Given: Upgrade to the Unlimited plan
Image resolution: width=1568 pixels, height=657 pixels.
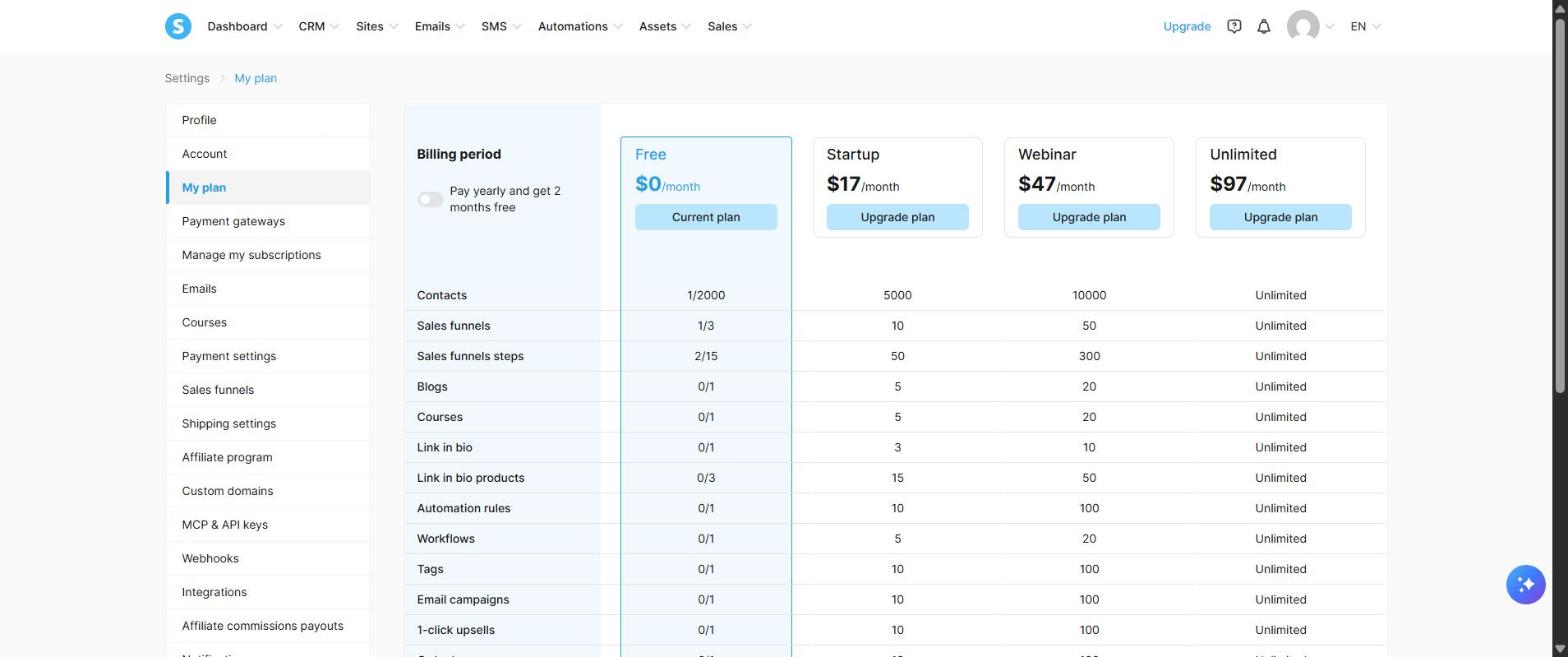Looking at the screenshot, I should (1280, 217).
